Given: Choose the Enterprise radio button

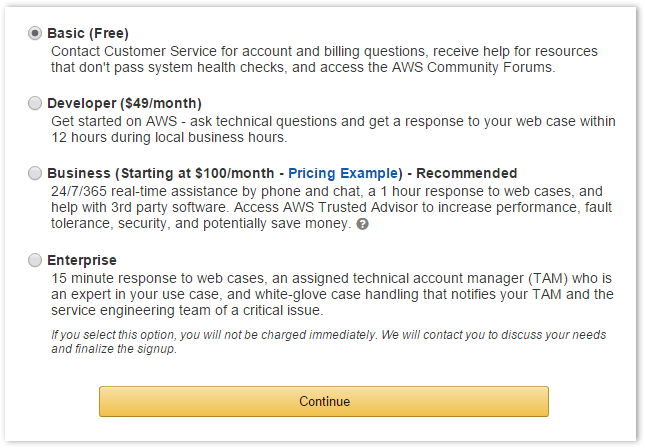Looking at the screenshot, I should pyautogui.click(x=35, y=260).
